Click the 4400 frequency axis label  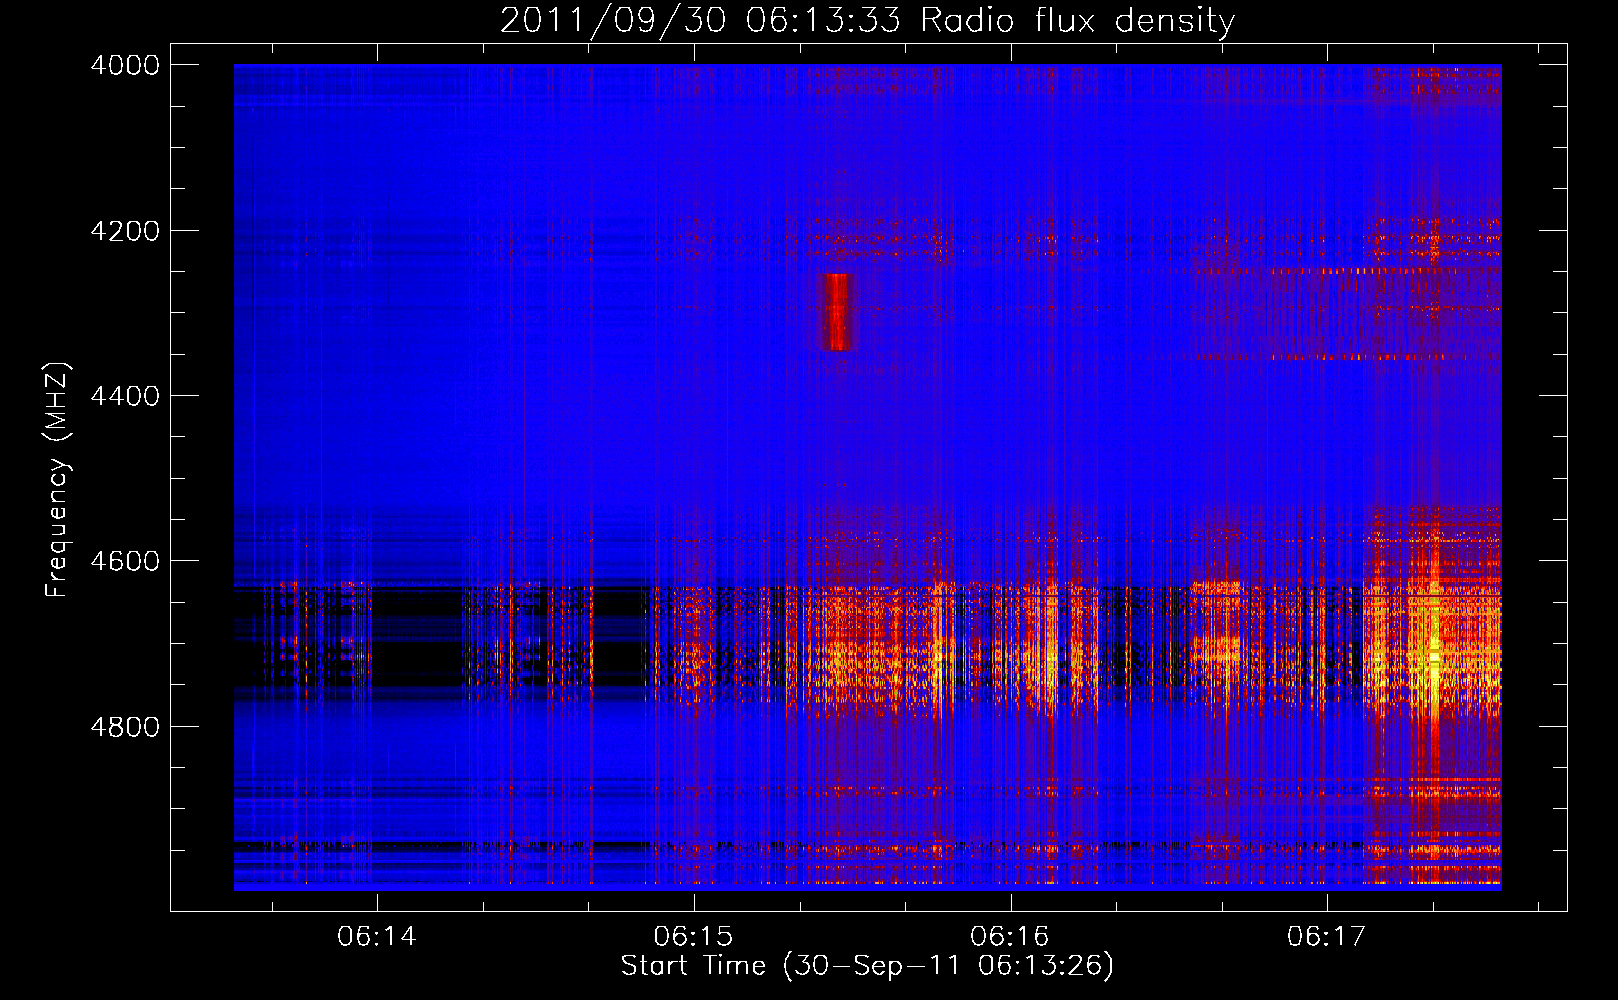point(124,396)
